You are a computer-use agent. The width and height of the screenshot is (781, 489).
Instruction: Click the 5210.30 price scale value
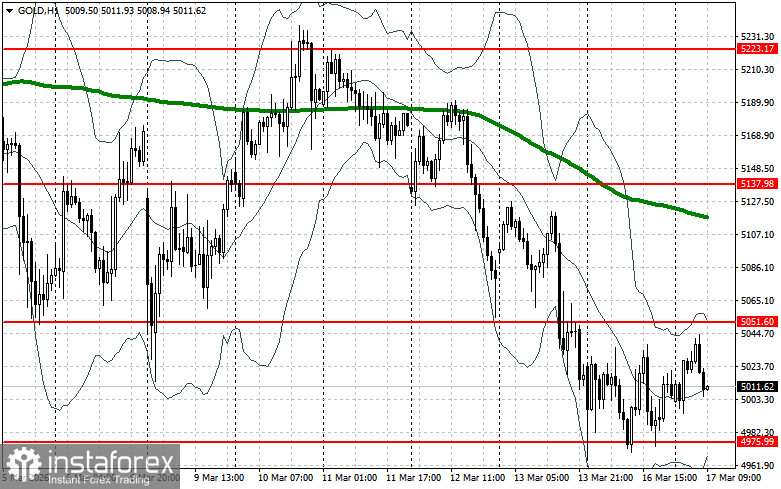pyautogui.click(x=757, y=70)
